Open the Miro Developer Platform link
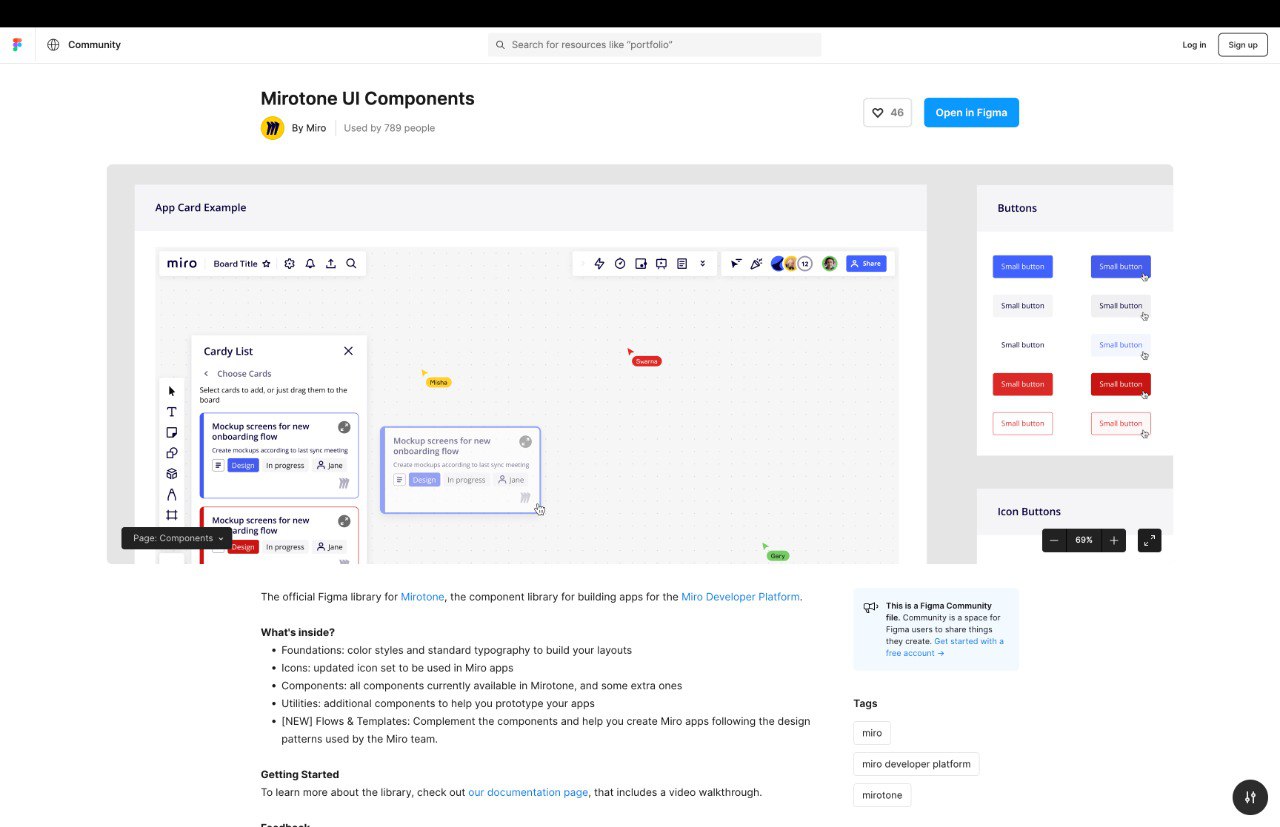Image resolution: width=1280 pixels, height=827 pixels. (x=740, y=597)
